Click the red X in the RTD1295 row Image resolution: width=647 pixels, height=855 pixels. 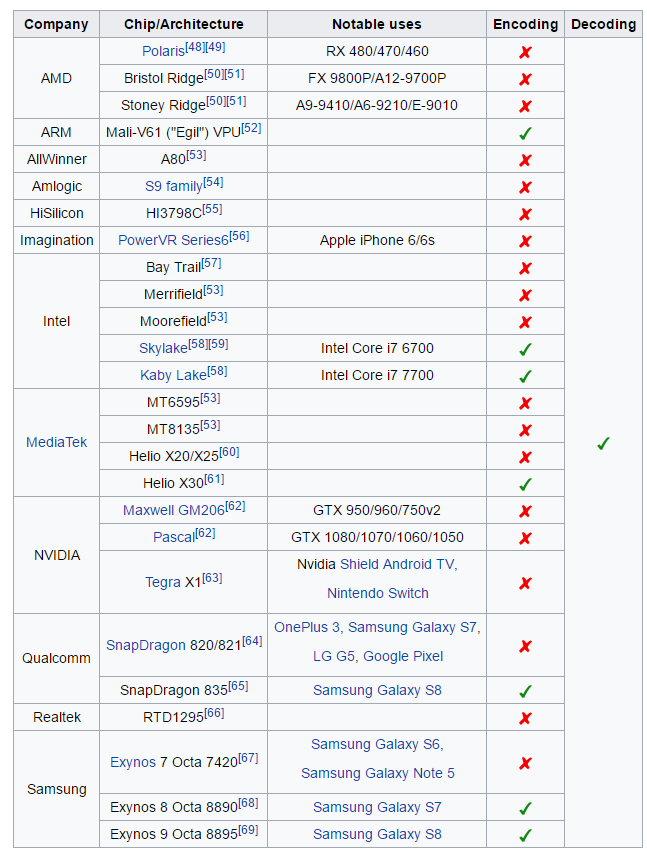coord(525,718)
